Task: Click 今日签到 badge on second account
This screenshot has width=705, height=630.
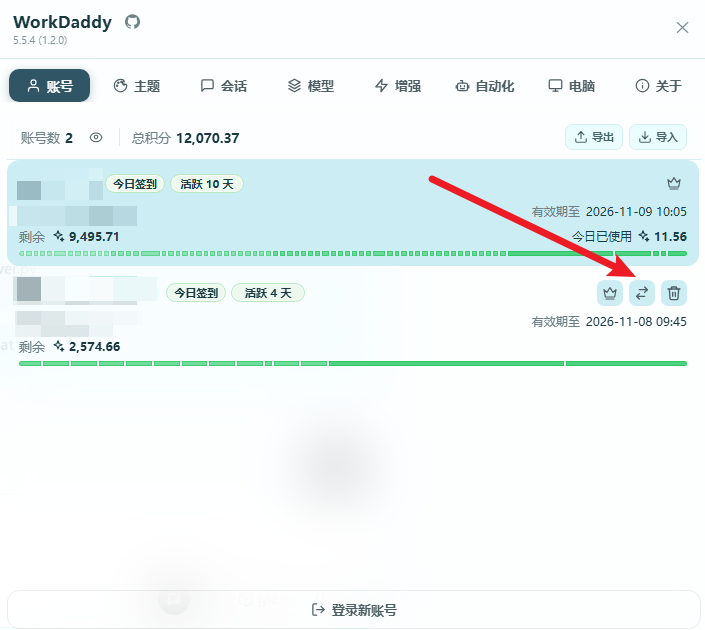Action: tap(196, 293)
